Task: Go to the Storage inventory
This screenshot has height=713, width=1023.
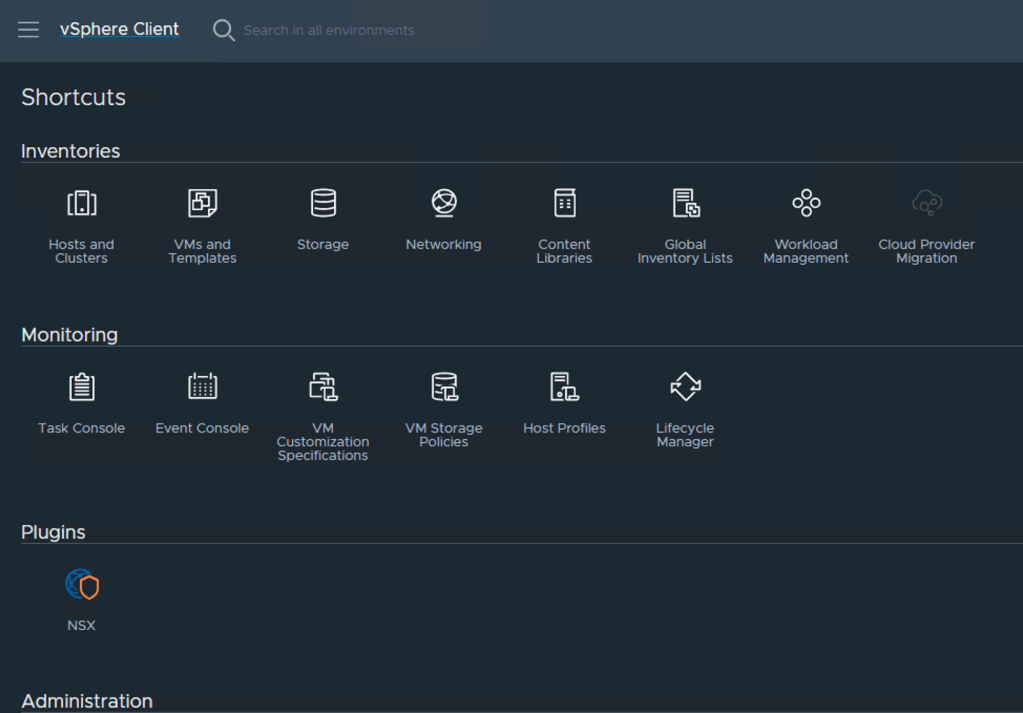Action: pyautogui.click(x=323, y=204)
